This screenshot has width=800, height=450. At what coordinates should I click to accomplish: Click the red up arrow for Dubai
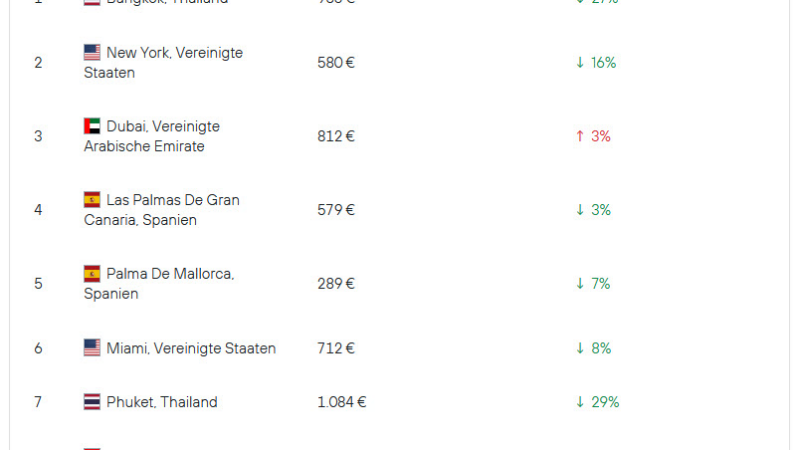(580, 136)
